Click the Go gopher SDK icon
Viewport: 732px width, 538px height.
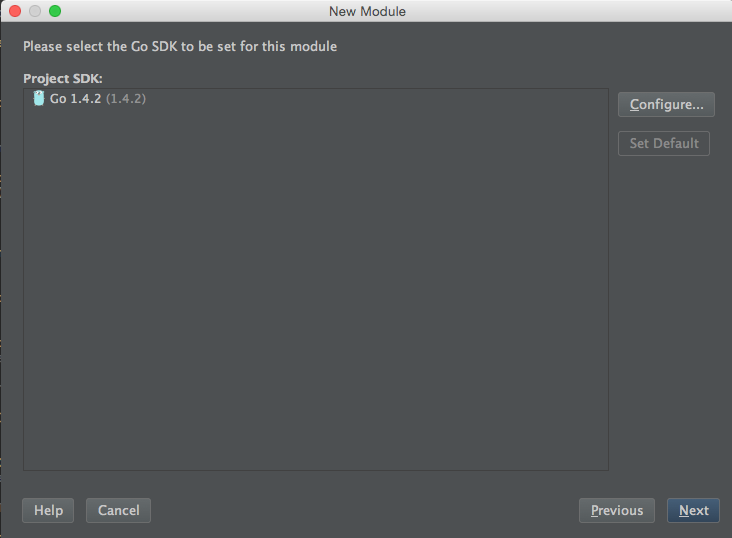tap(39, 99)
